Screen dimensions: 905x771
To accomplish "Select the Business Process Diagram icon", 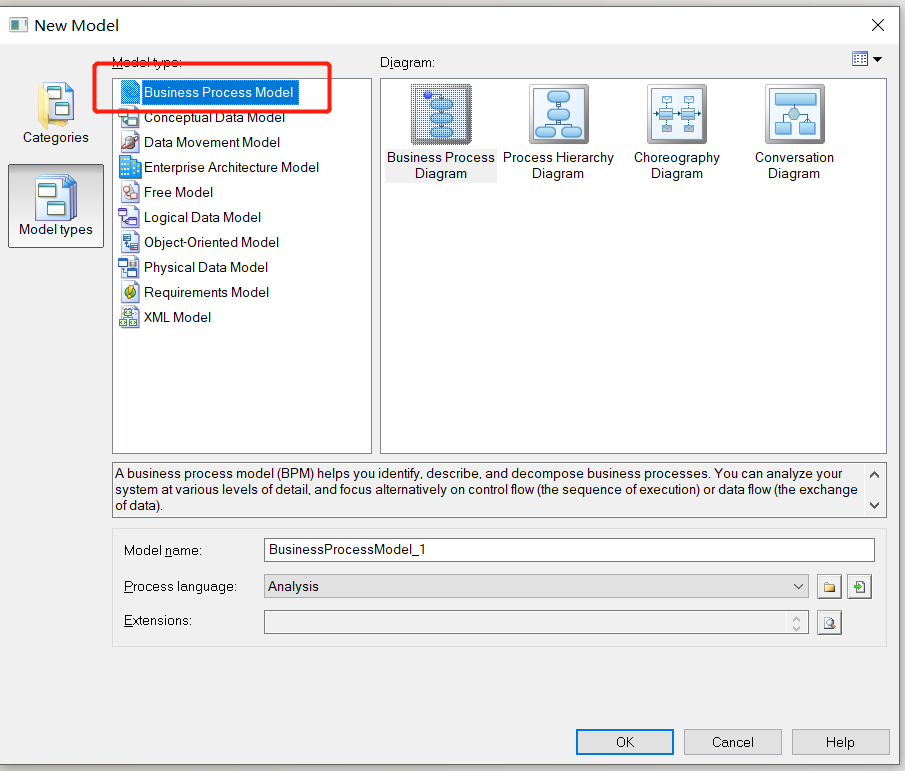I will [441, 114].
